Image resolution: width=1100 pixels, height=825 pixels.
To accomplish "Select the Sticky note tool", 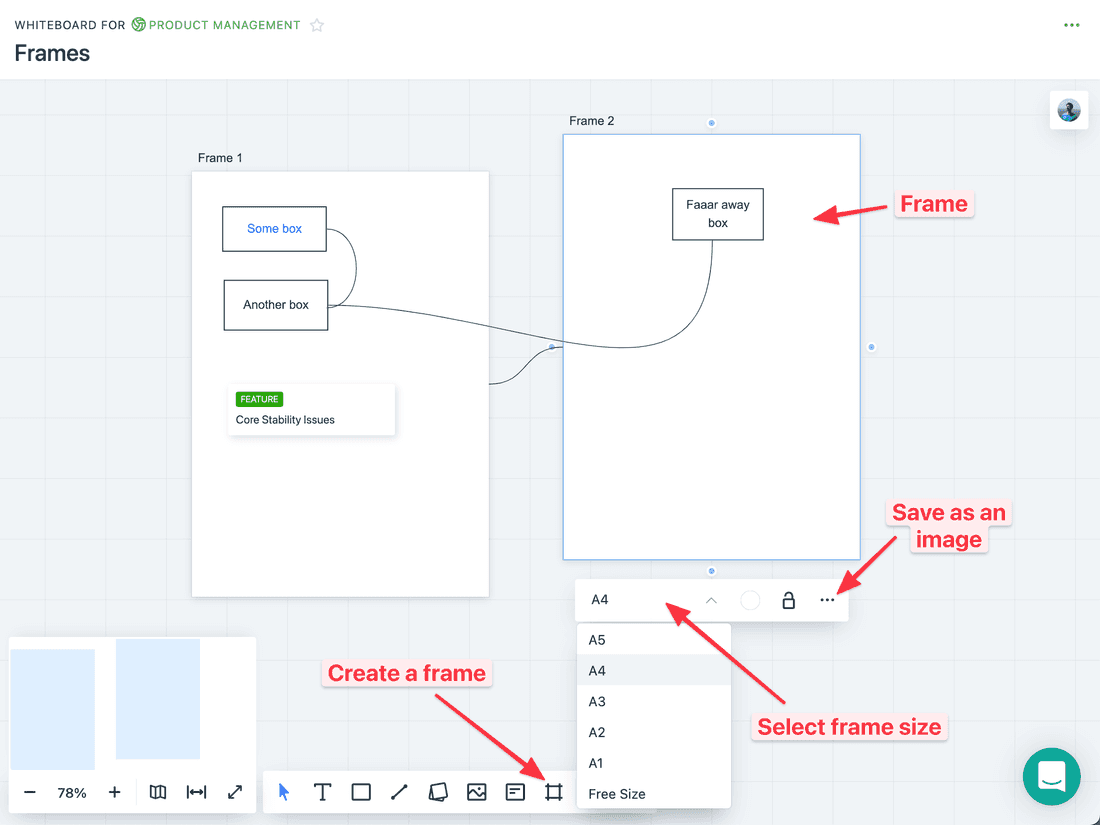I will click(x=437, y=792).
